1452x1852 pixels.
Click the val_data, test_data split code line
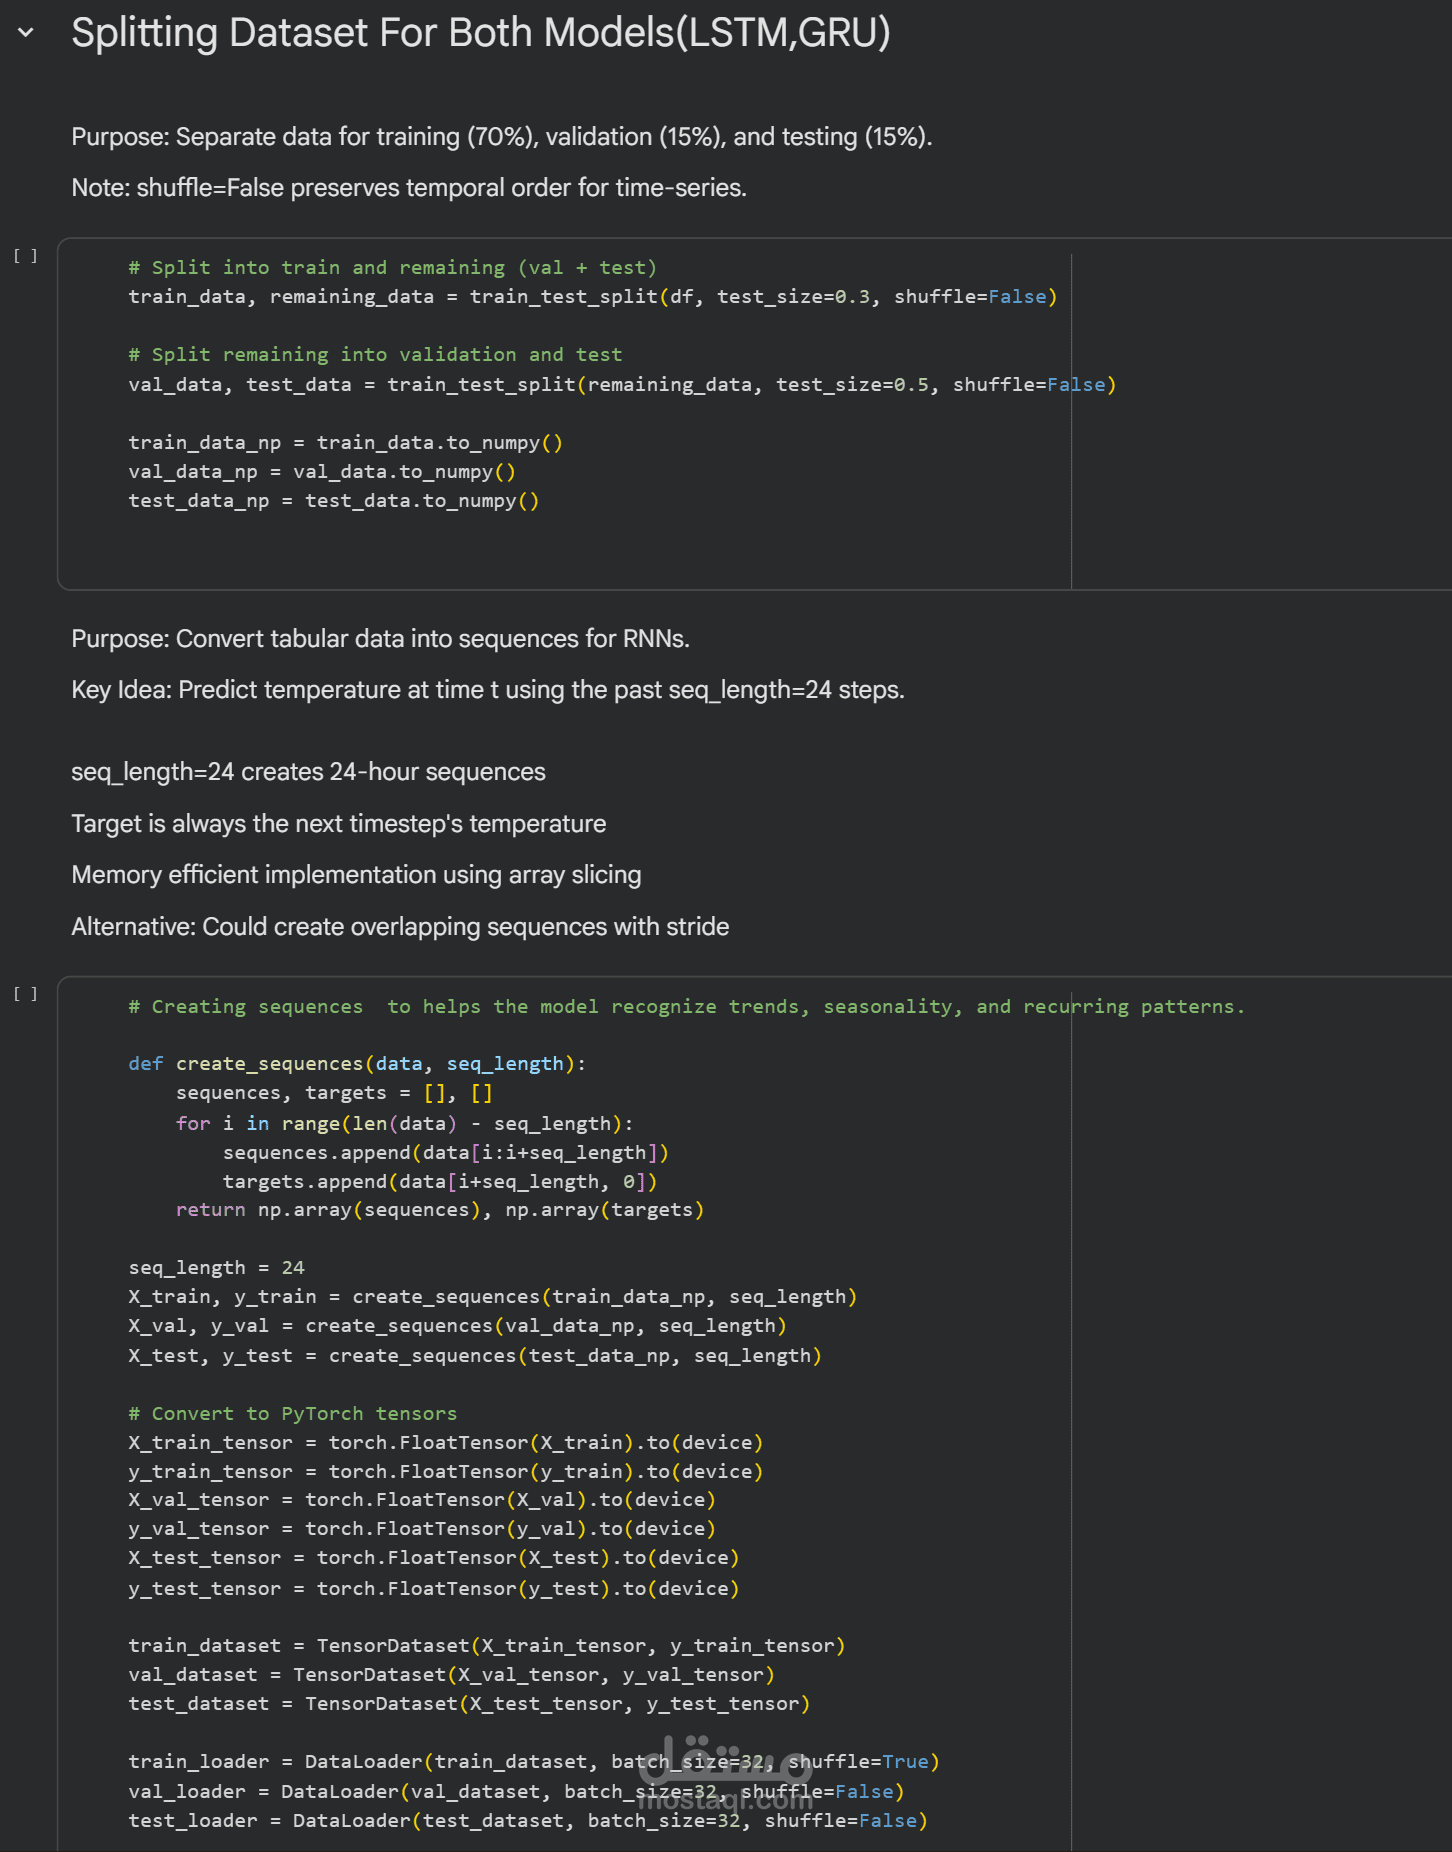tap(621, 385)
